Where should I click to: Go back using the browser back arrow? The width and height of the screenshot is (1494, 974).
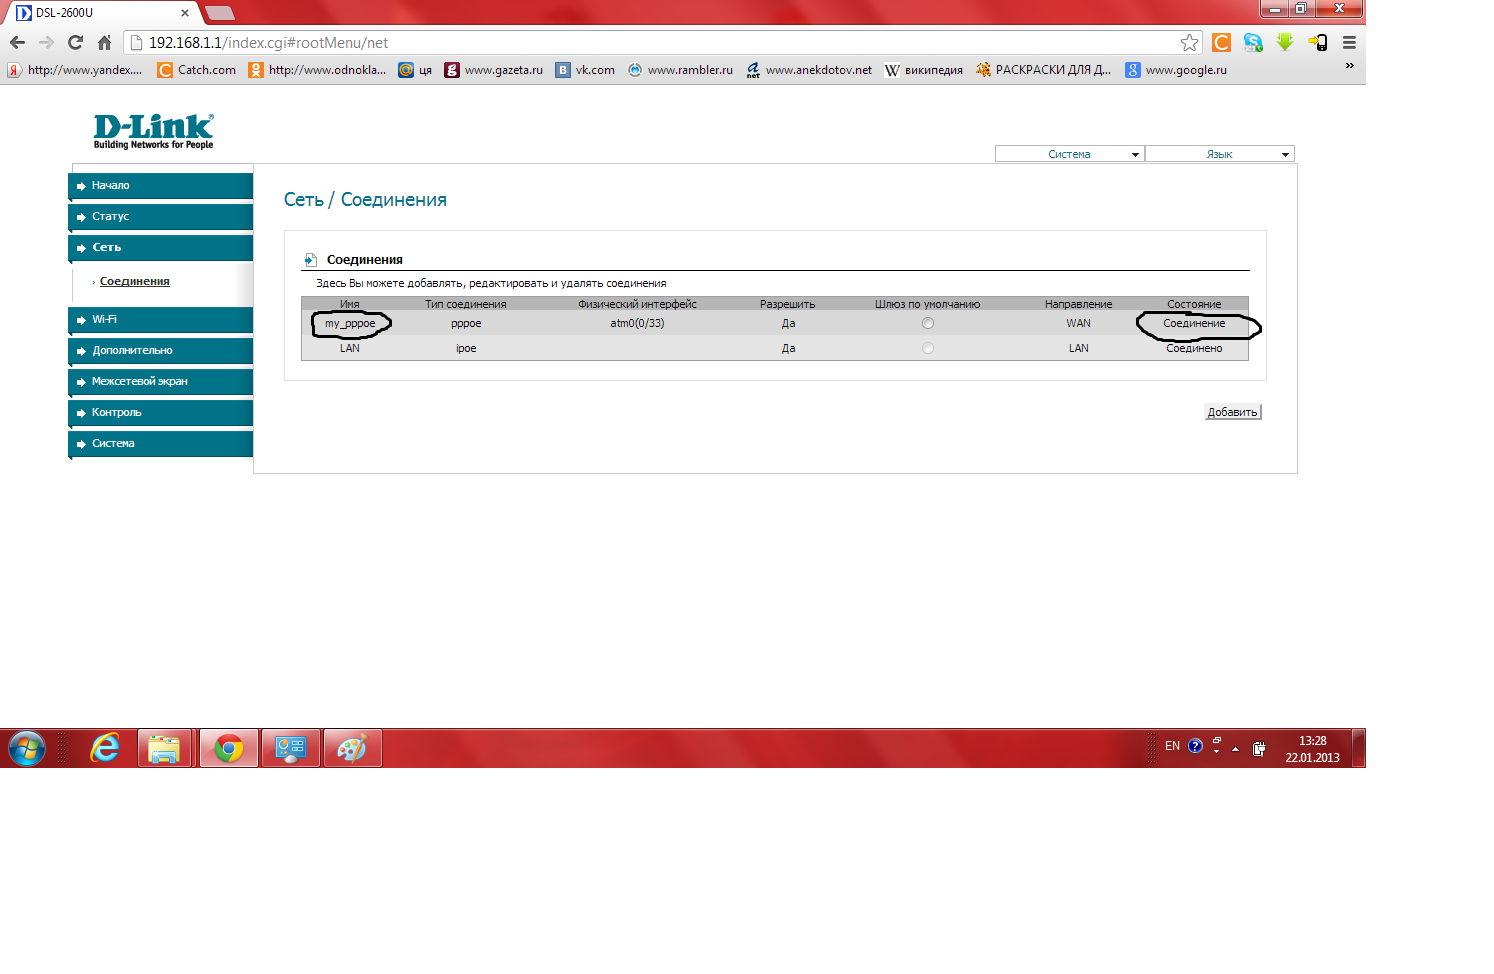point(17,43)
